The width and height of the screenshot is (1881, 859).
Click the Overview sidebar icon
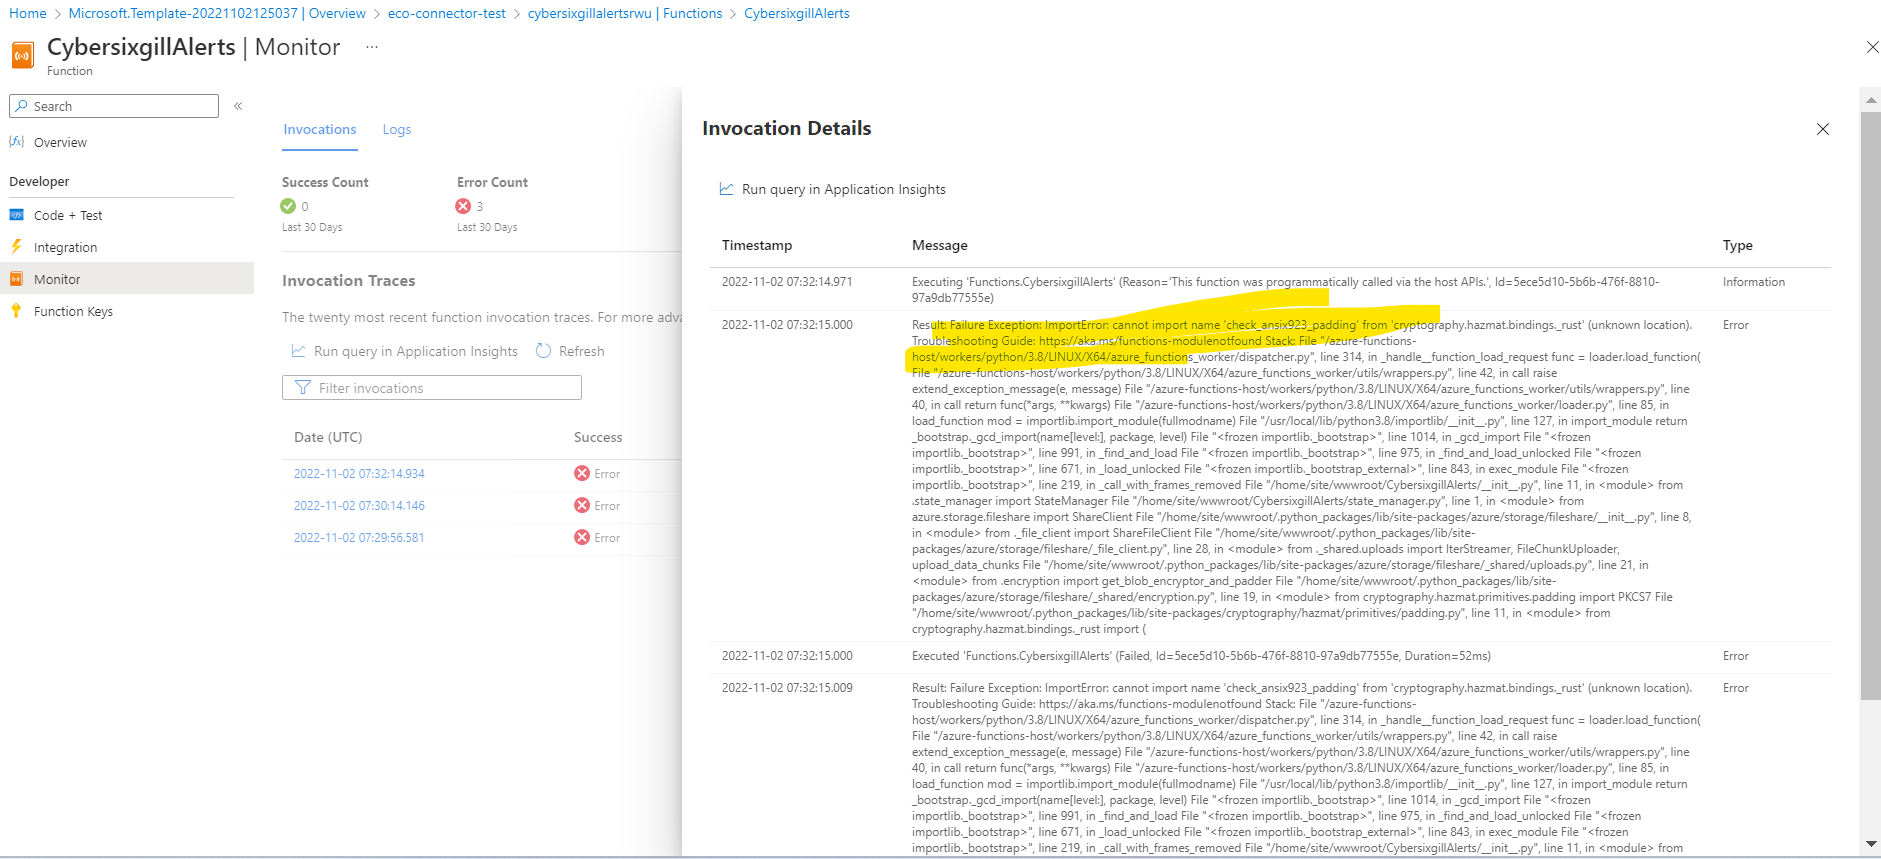point(17,142)
